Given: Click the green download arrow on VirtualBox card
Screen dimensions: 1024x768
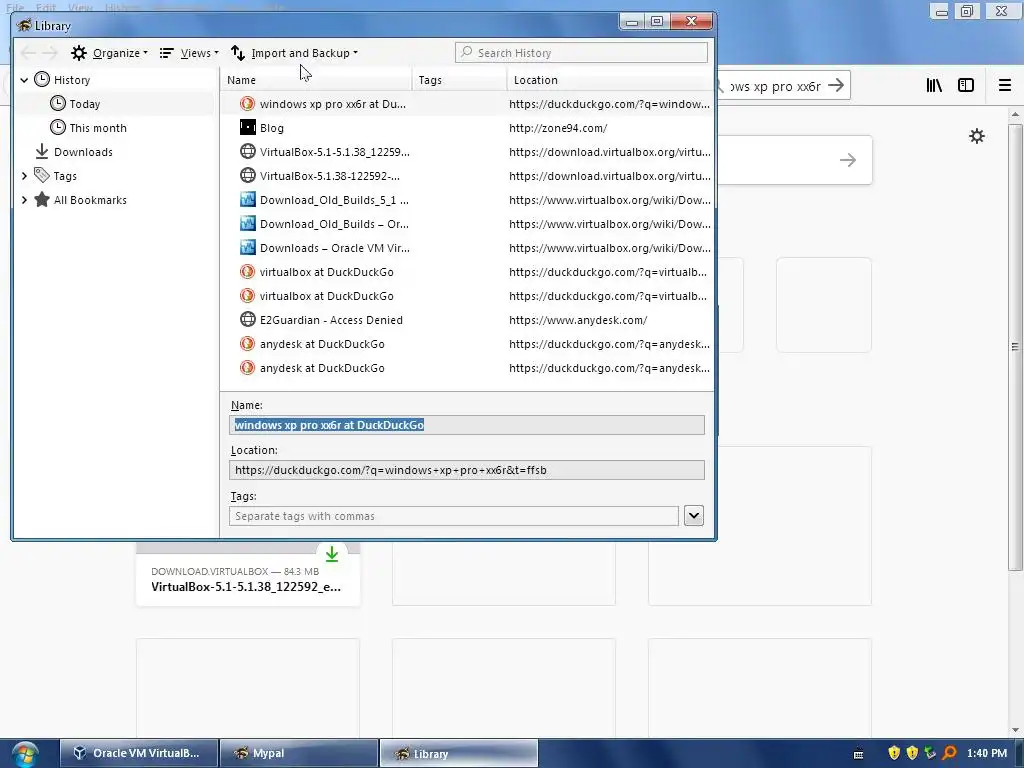Looking at the screenshot, I should (x=332, y=554).
